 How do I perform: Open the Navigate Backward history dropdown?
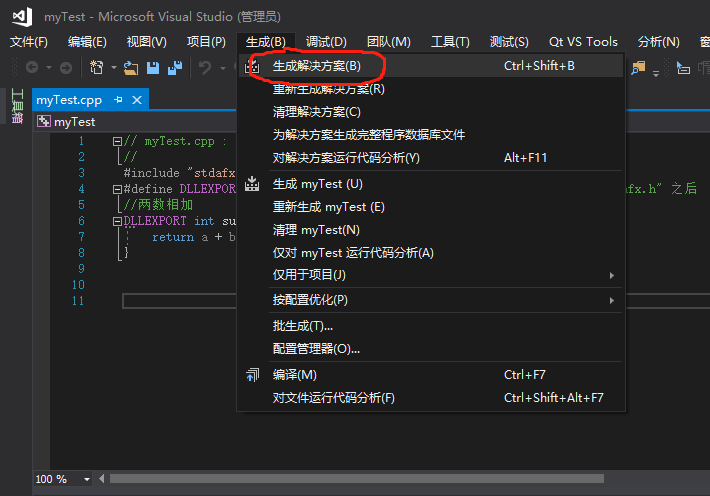pyautogui.click(x=48, y=67)
